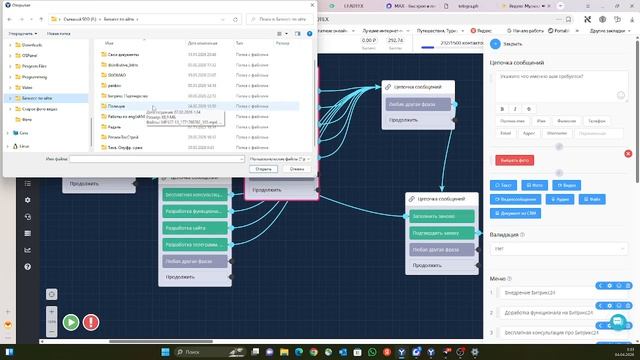The image size is (640, 360).
Task: Open bot settings gear in dark sidebar
Action: pos(27,200)
